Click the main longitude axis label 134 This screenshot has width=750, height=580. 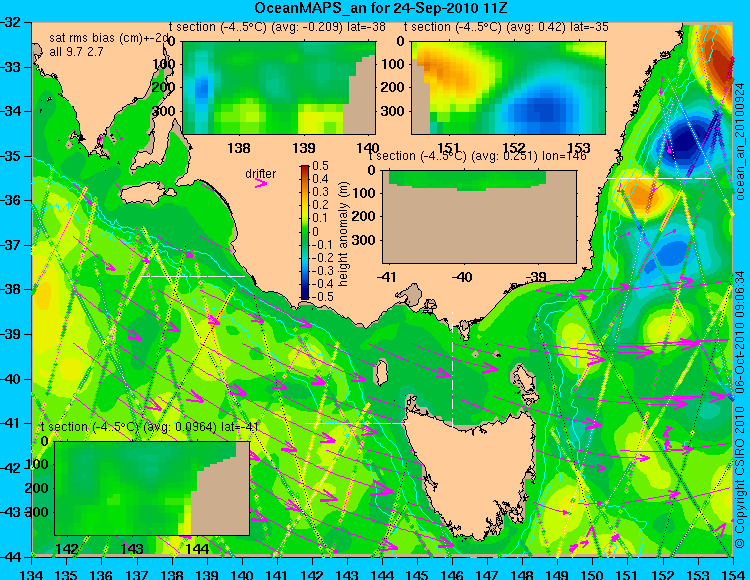pyautogui.click(x=32, y=574)
